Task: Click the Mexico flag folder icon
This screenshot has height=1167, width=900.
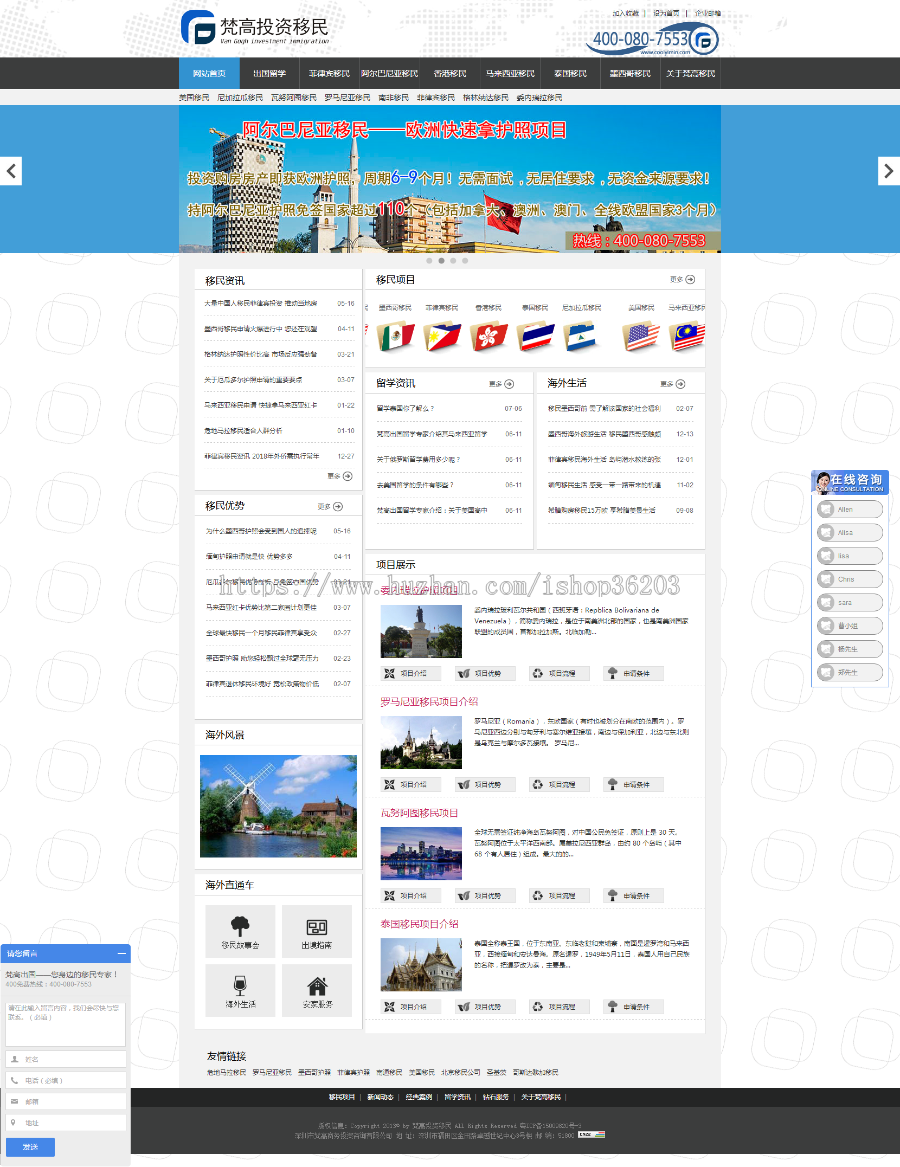Action: click(396, 337)
